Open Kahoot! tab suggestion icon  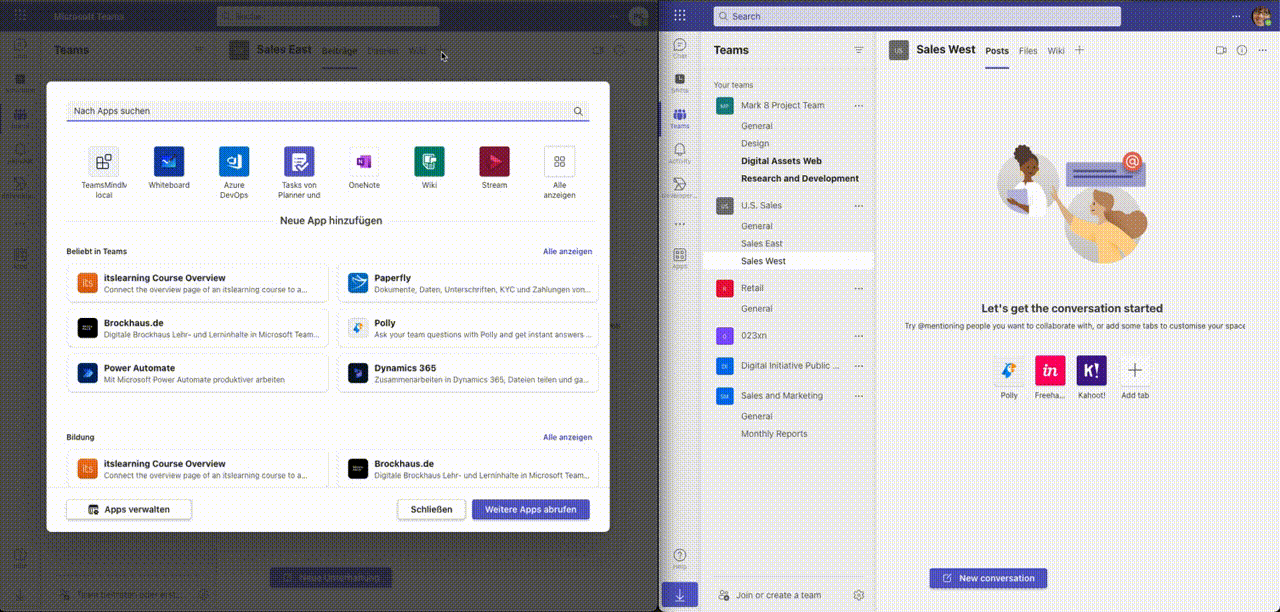point(1092,371)
